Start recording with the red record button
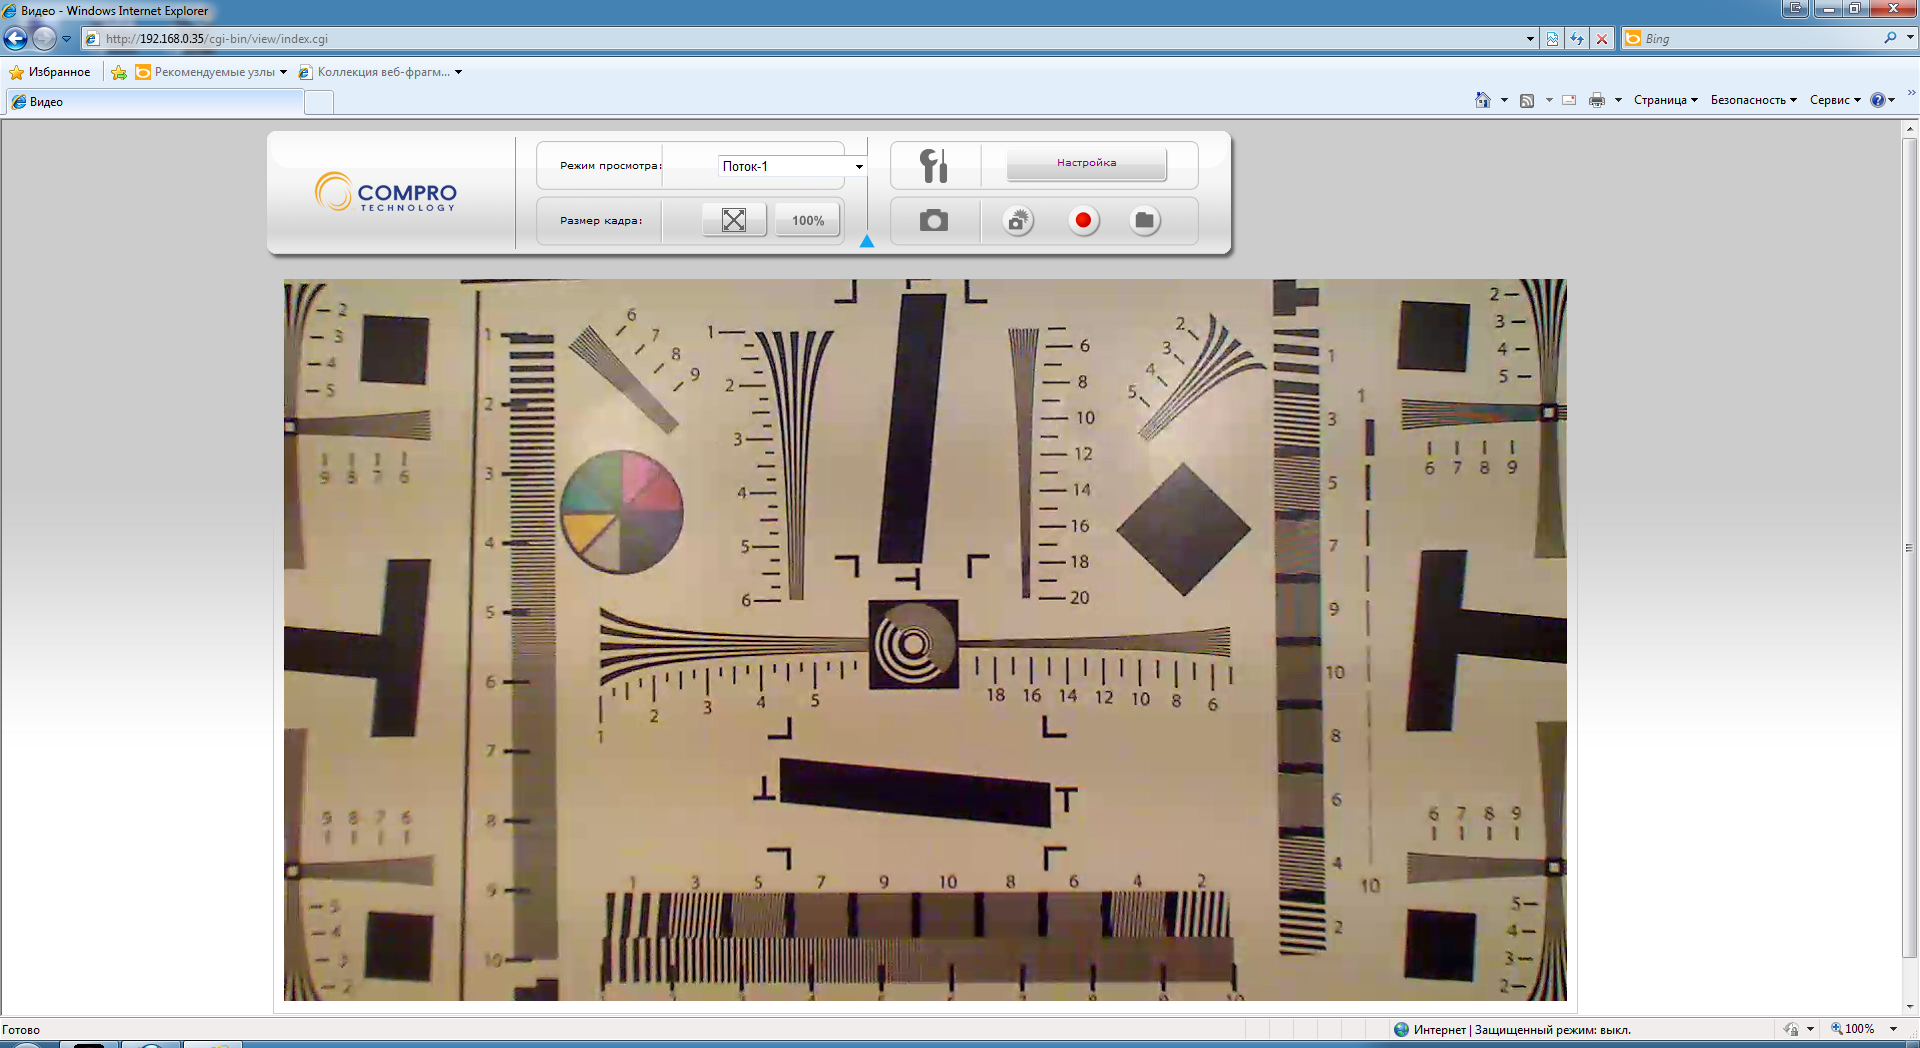1920x1048 pixels. click(1083, 220)
